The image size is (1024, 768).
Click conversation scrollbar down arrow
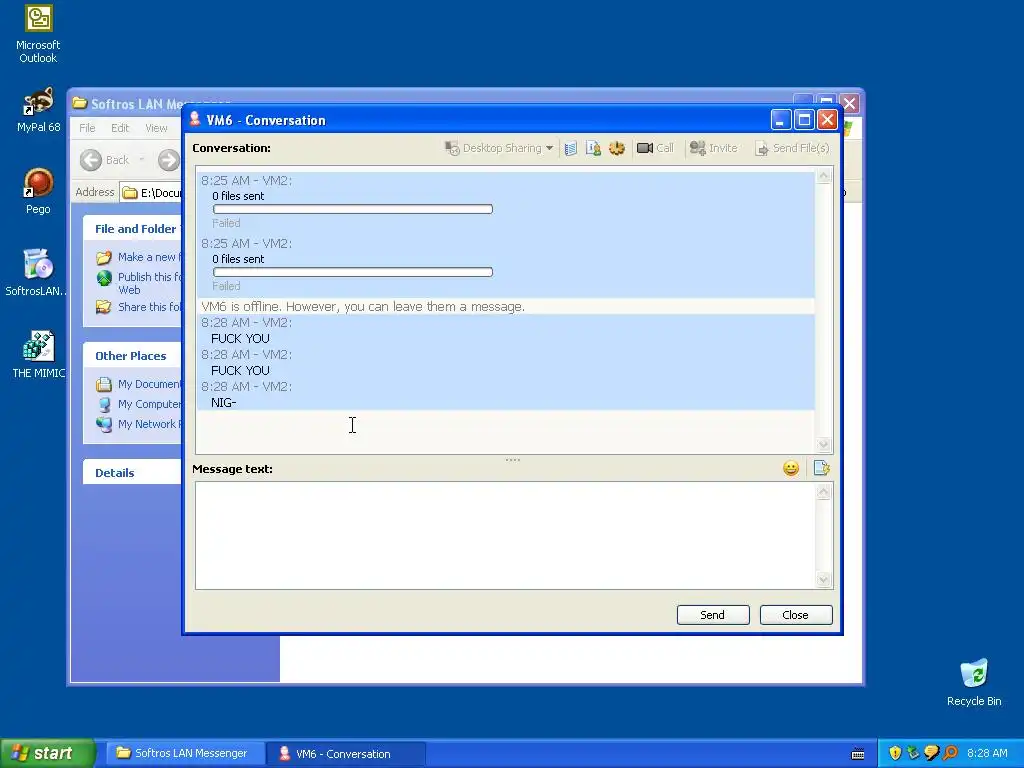(x=824, y=445)
